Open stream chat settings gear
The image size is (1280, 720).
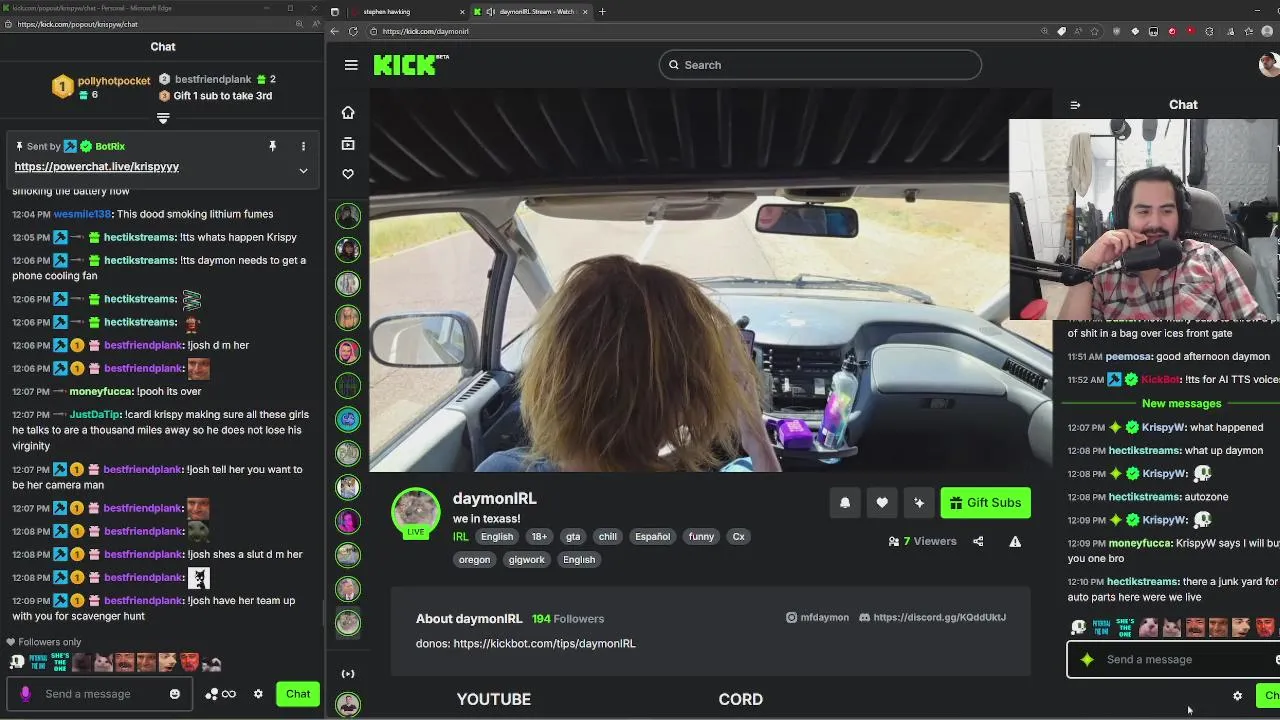coord(1237,696)
